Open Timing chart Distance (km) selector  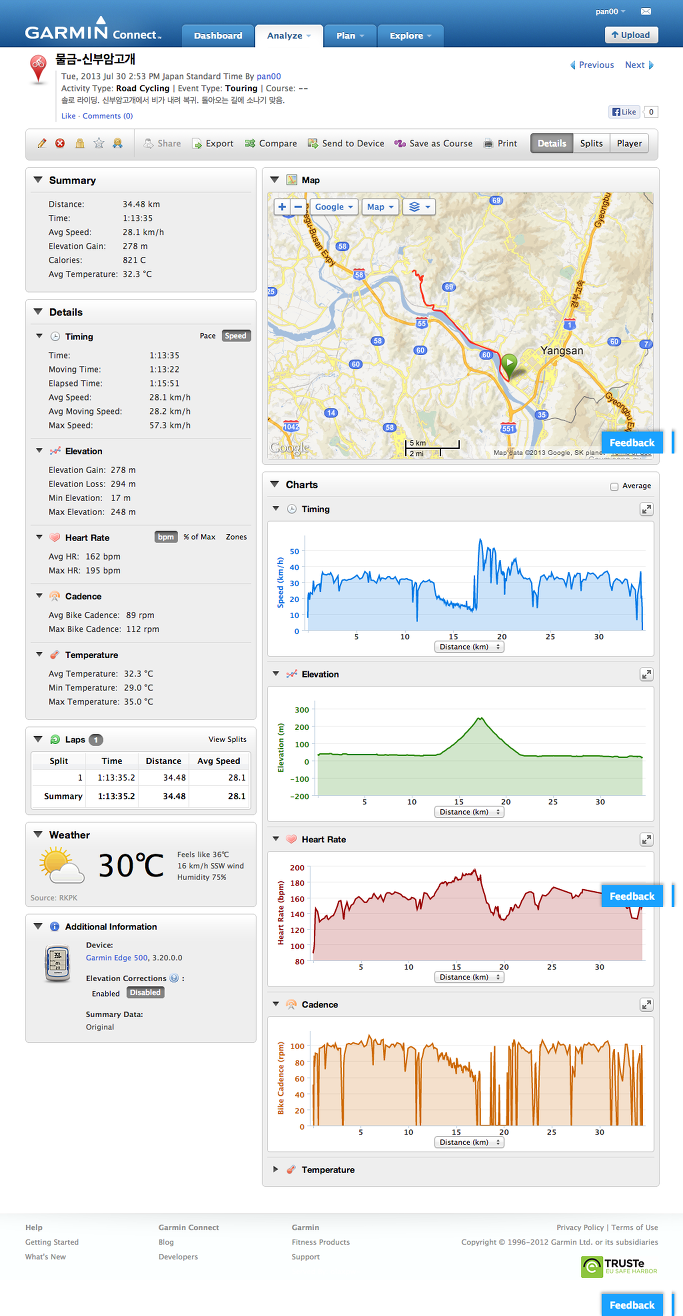click(x=470, y=647)
